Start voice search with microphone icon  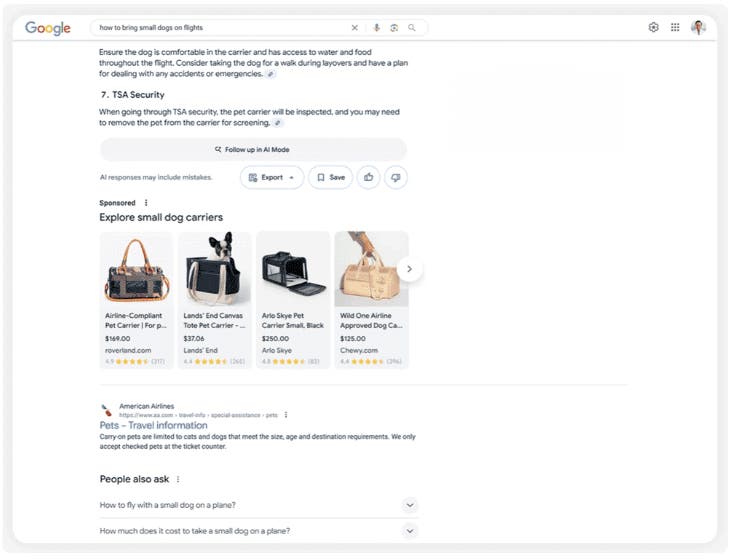pyautogui.click(x=376, y=28)
